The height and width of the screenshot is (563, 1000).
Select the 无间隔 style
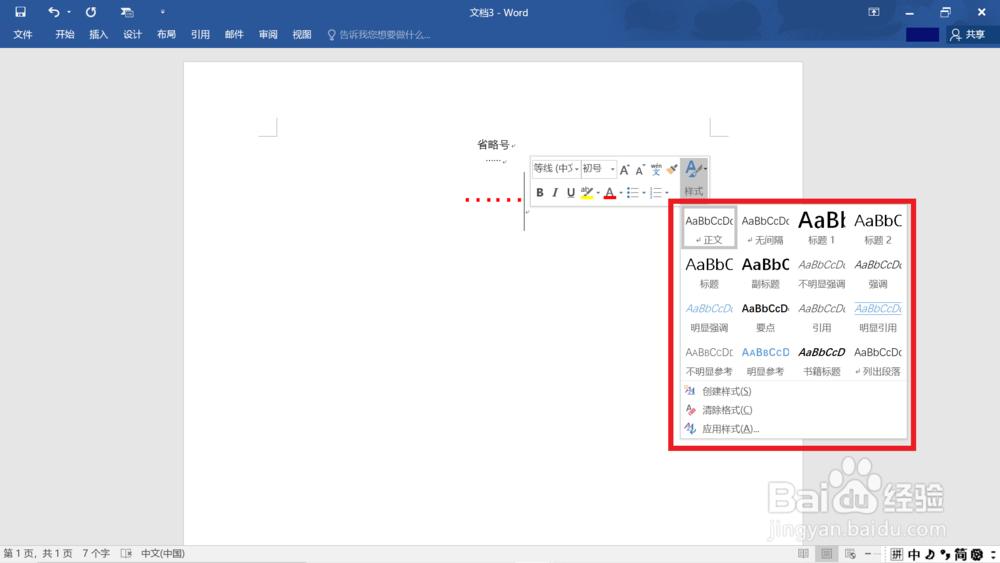click(765, 228)
